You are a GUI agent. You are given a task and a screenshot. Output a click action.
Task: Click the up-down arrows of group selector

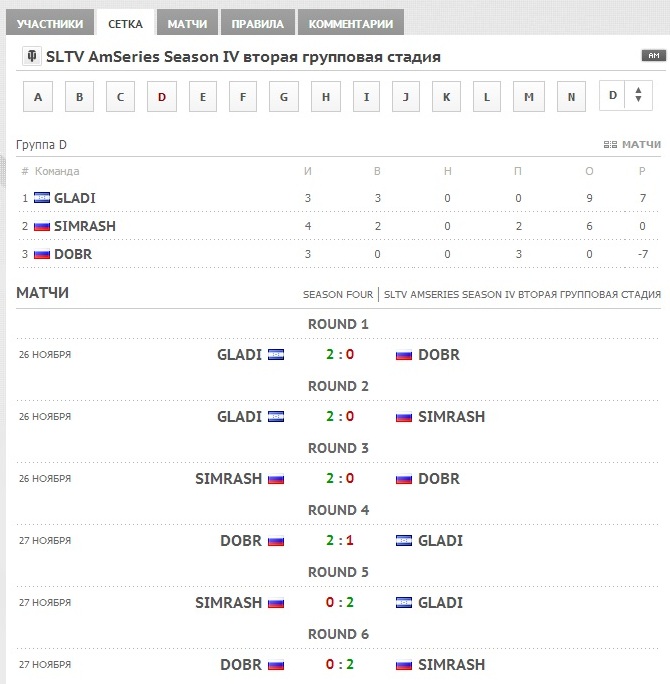pos(639,95)
